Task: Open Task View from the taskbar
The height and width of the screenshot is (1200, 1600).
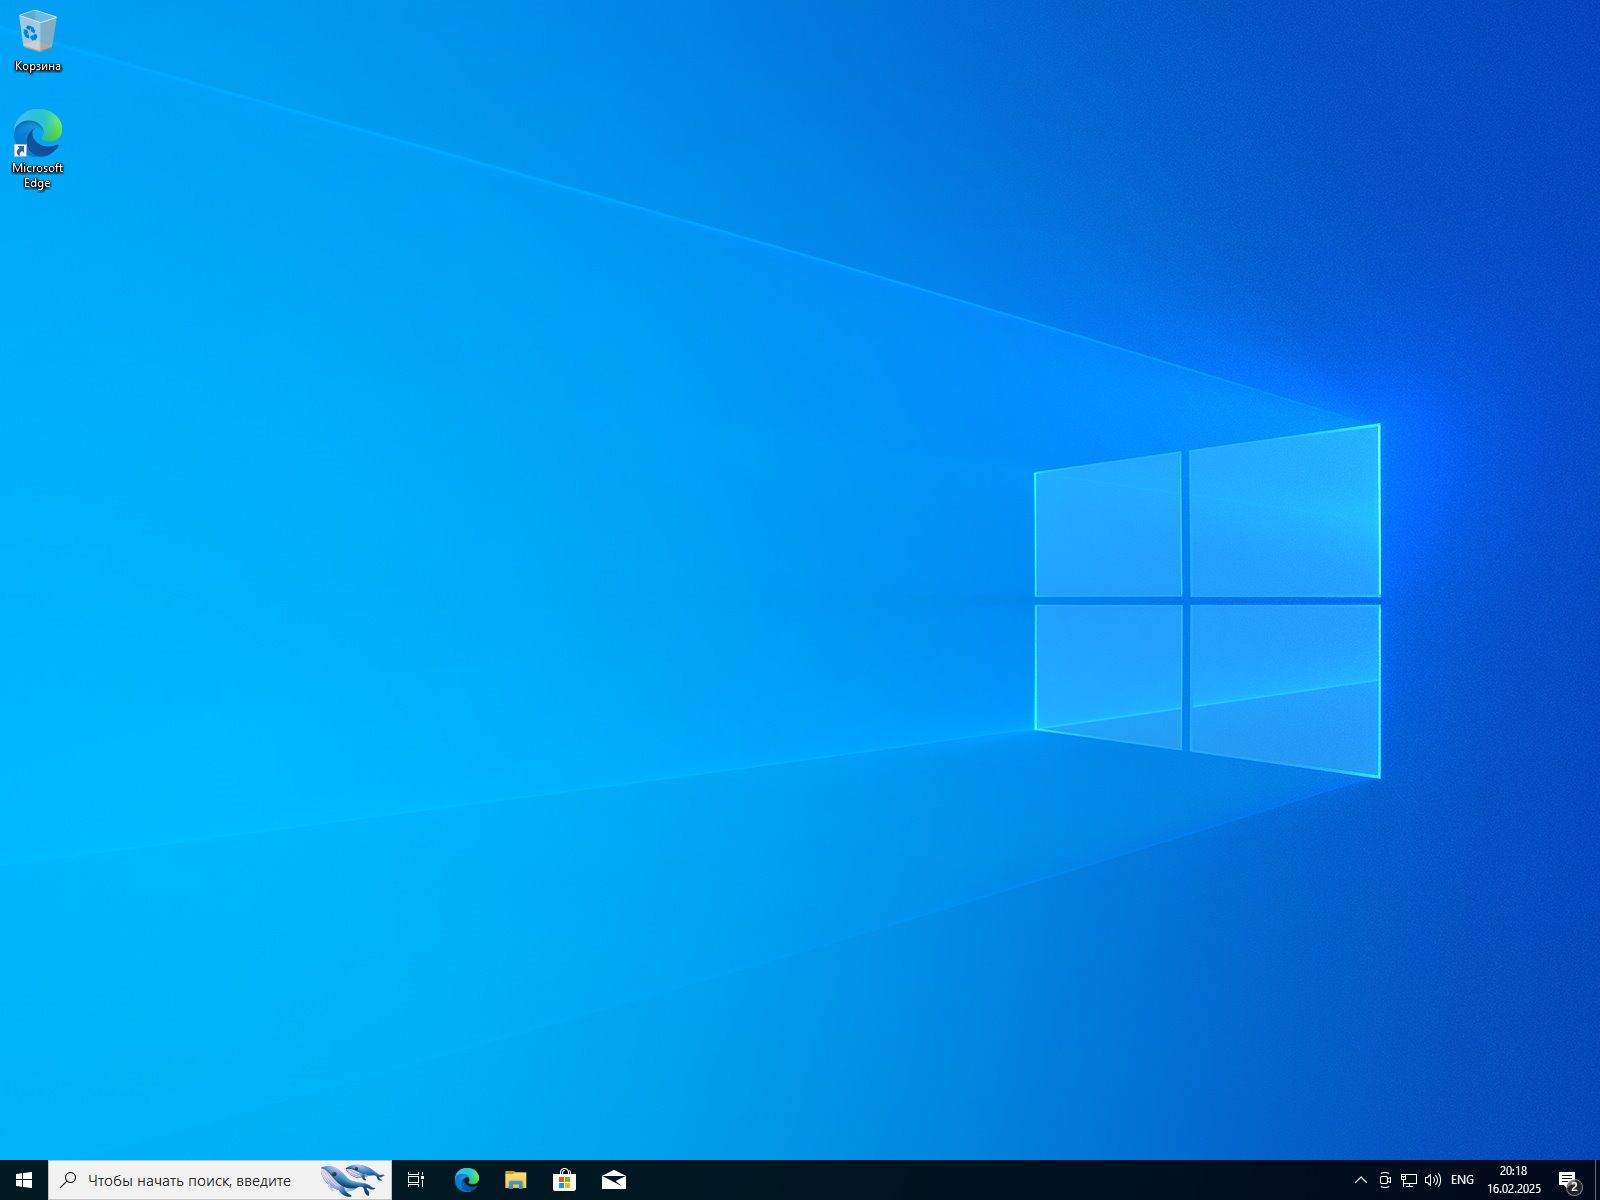Action: [x=414, y=1180]
